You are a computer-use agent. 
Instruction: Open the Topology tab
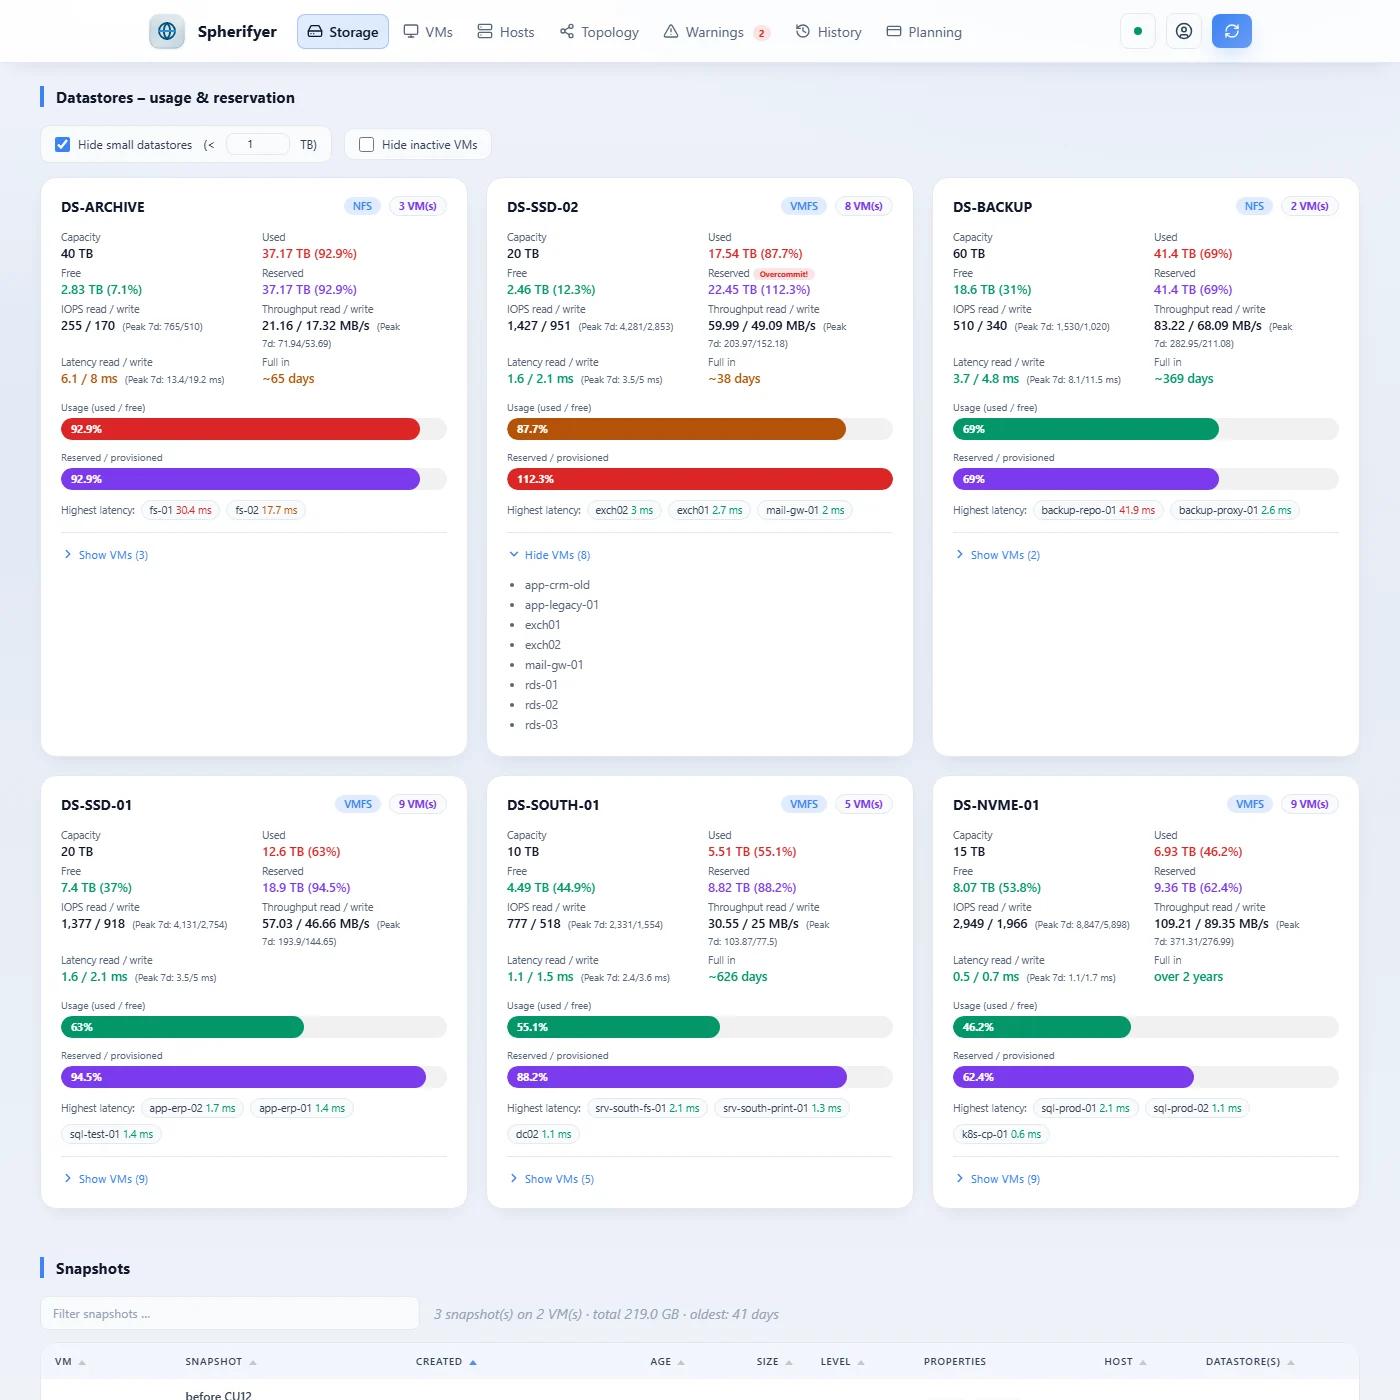(599, 32)
